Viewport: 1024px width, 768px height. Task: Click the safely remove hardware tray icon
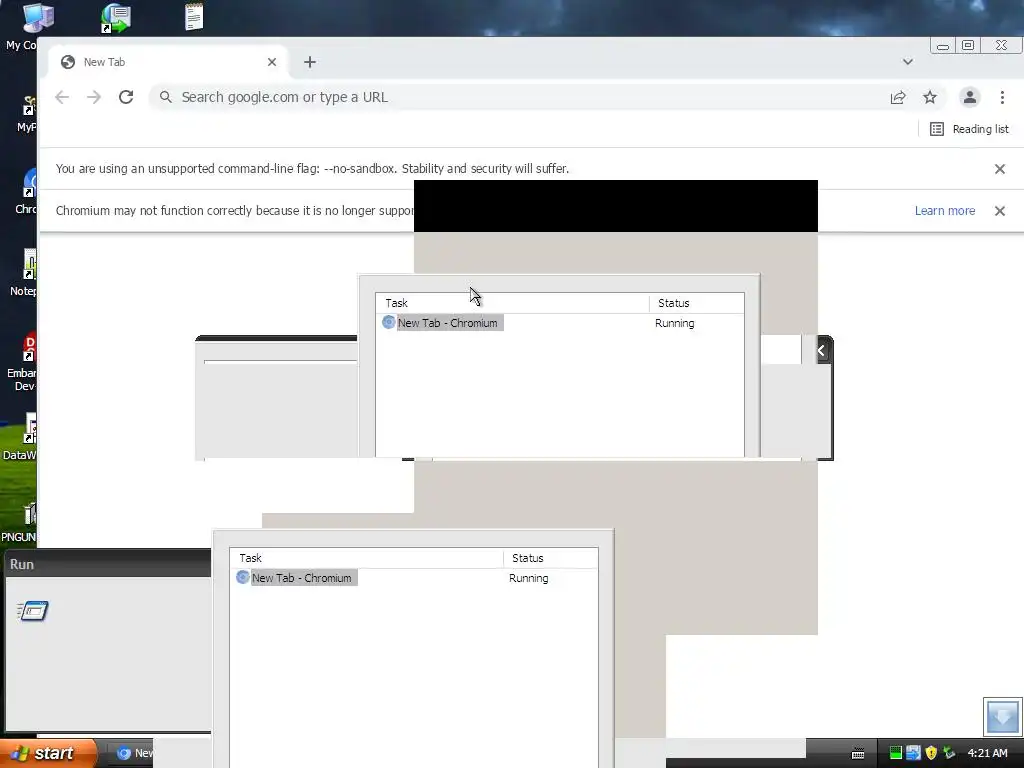click(949, 754)
